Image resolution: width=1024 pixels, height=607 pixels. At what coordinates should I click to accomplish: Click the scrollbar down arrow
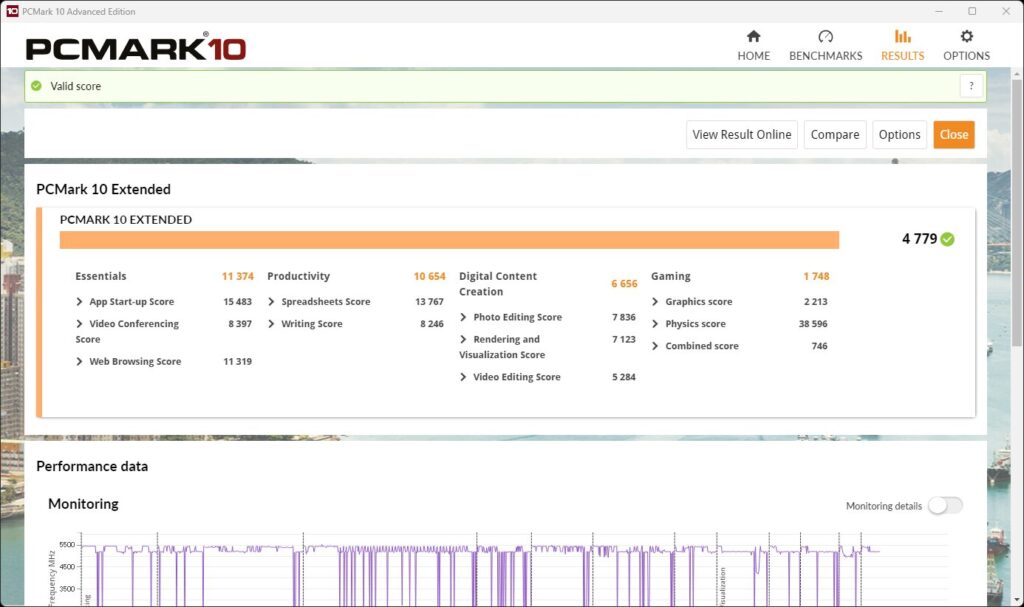1016,600
